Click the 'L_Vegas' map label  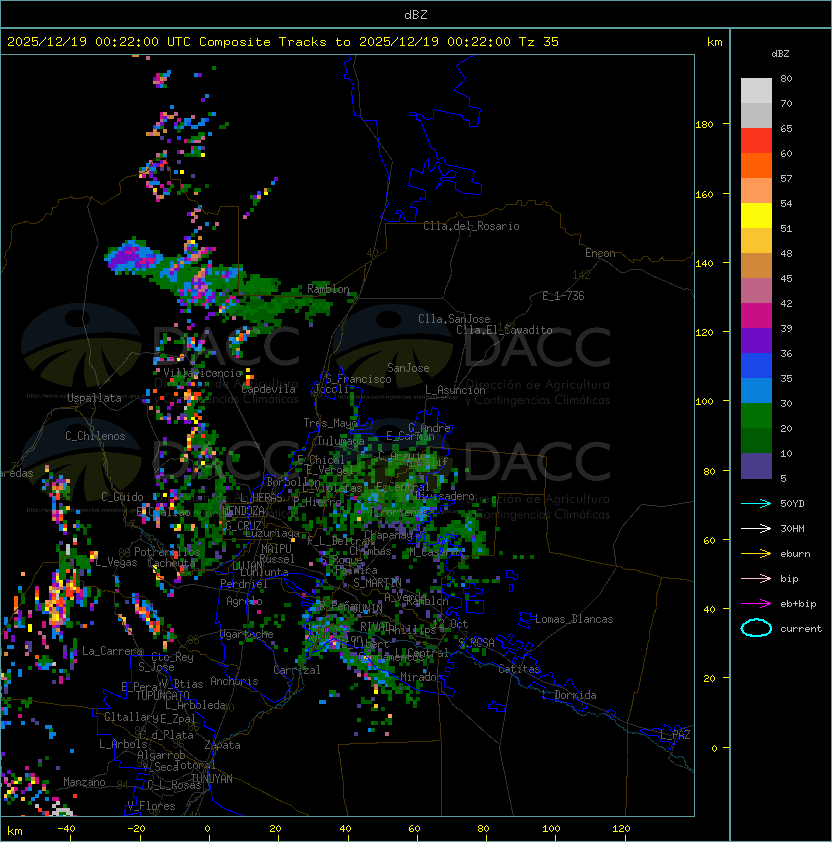click(x=116, y=562)
